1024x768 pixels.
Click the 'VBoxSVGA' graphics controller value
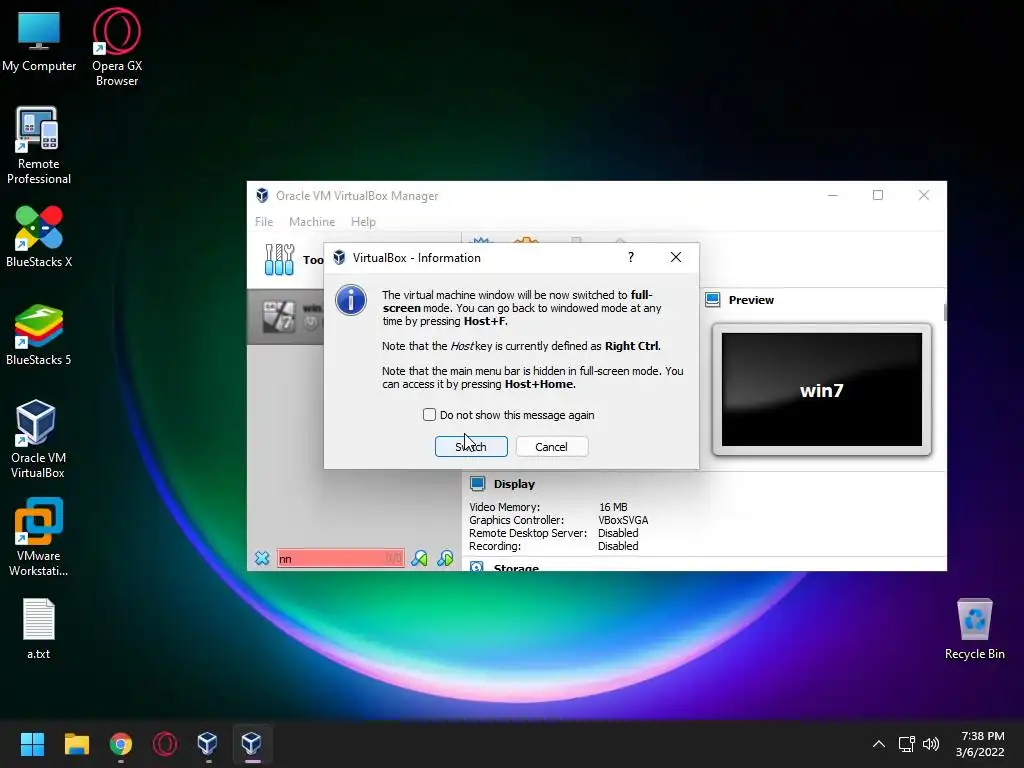pyautogui.click(x=623, y=520)
